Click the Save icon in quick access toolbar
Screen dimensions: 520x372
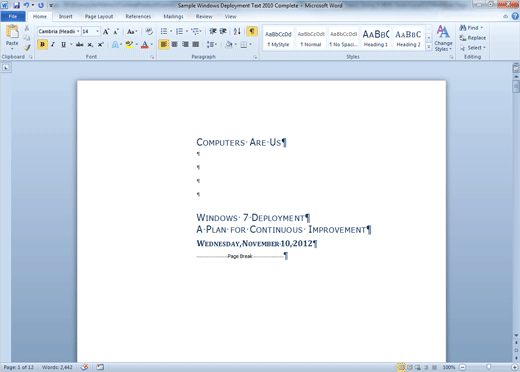pos(16,5)
